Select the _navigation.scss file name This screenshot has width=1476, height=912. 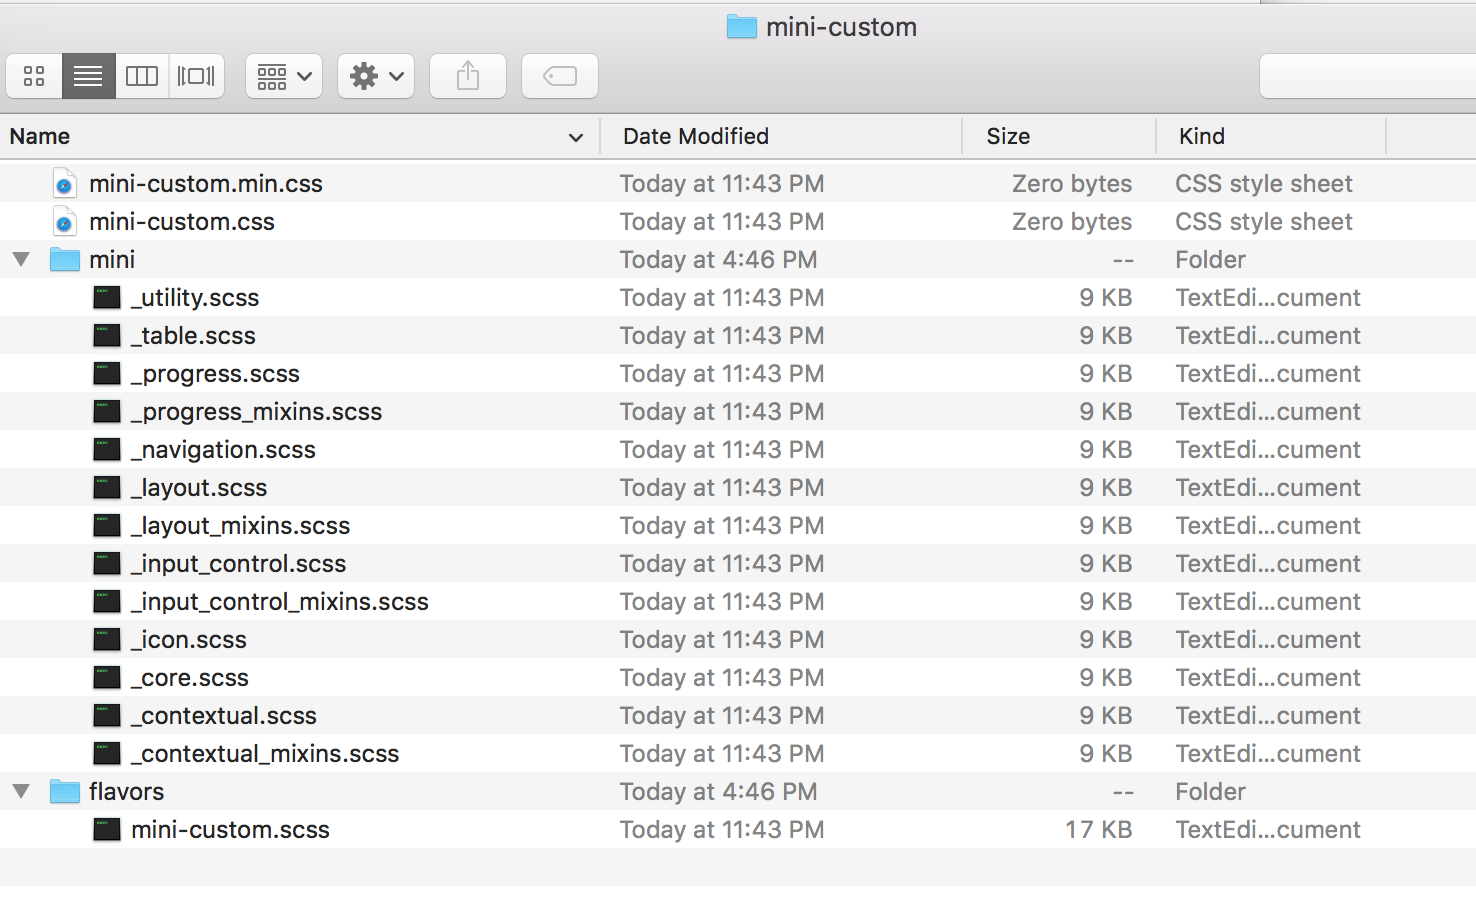coord(223,450)
